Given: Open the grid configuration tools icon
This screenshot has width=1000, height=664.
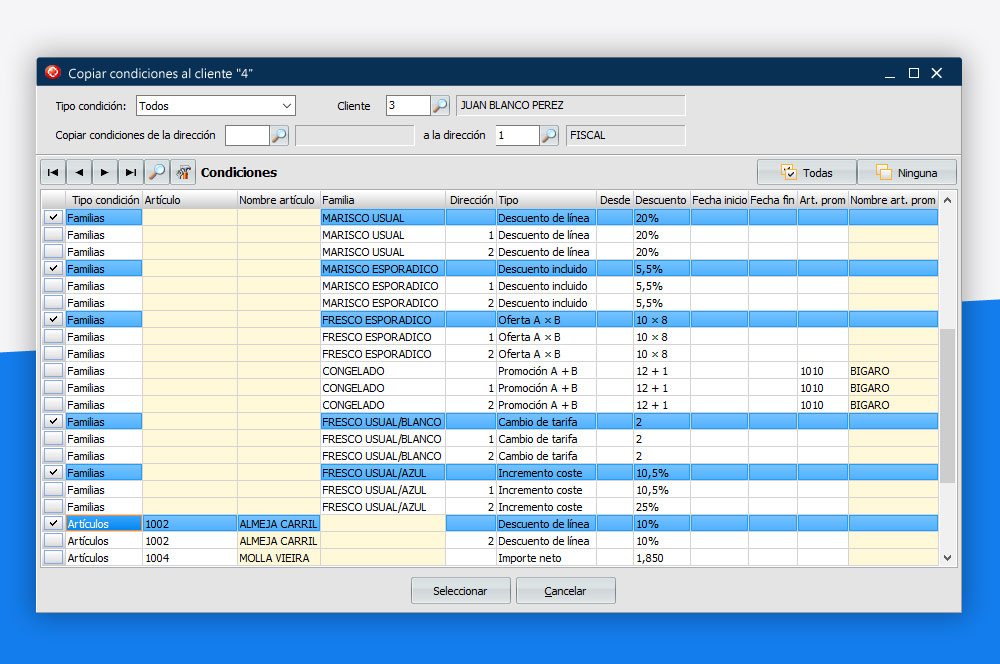Looking at the screenshot, I should coord(183,172).
